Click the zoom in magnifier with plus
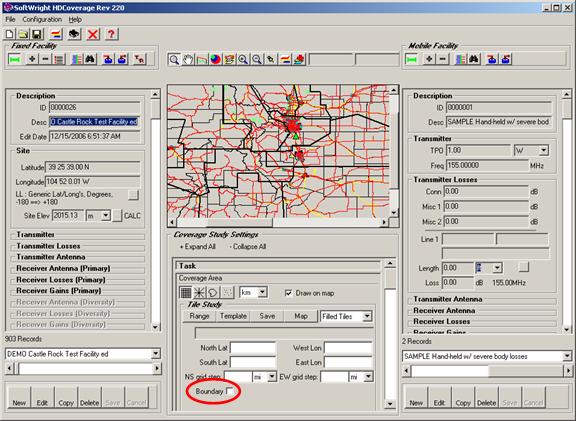The image size is (576, 421). click(243, 59)
